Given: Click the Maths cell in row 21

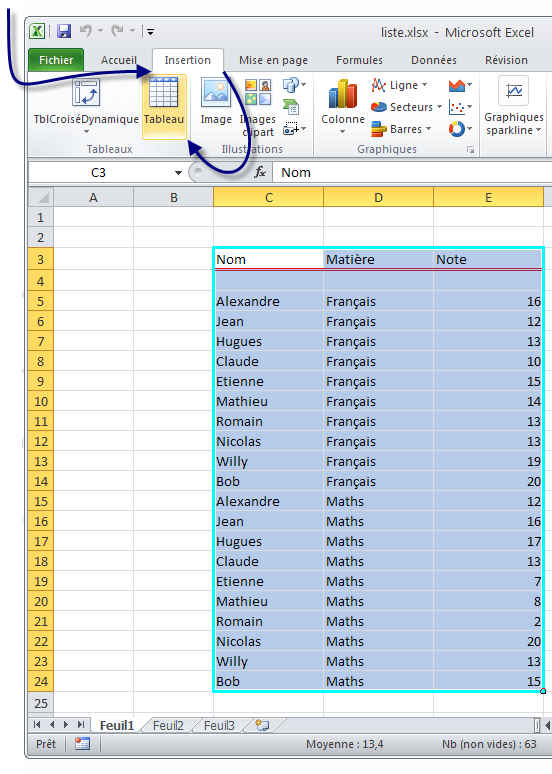Looking at the screenshot, I should (379, 621).
